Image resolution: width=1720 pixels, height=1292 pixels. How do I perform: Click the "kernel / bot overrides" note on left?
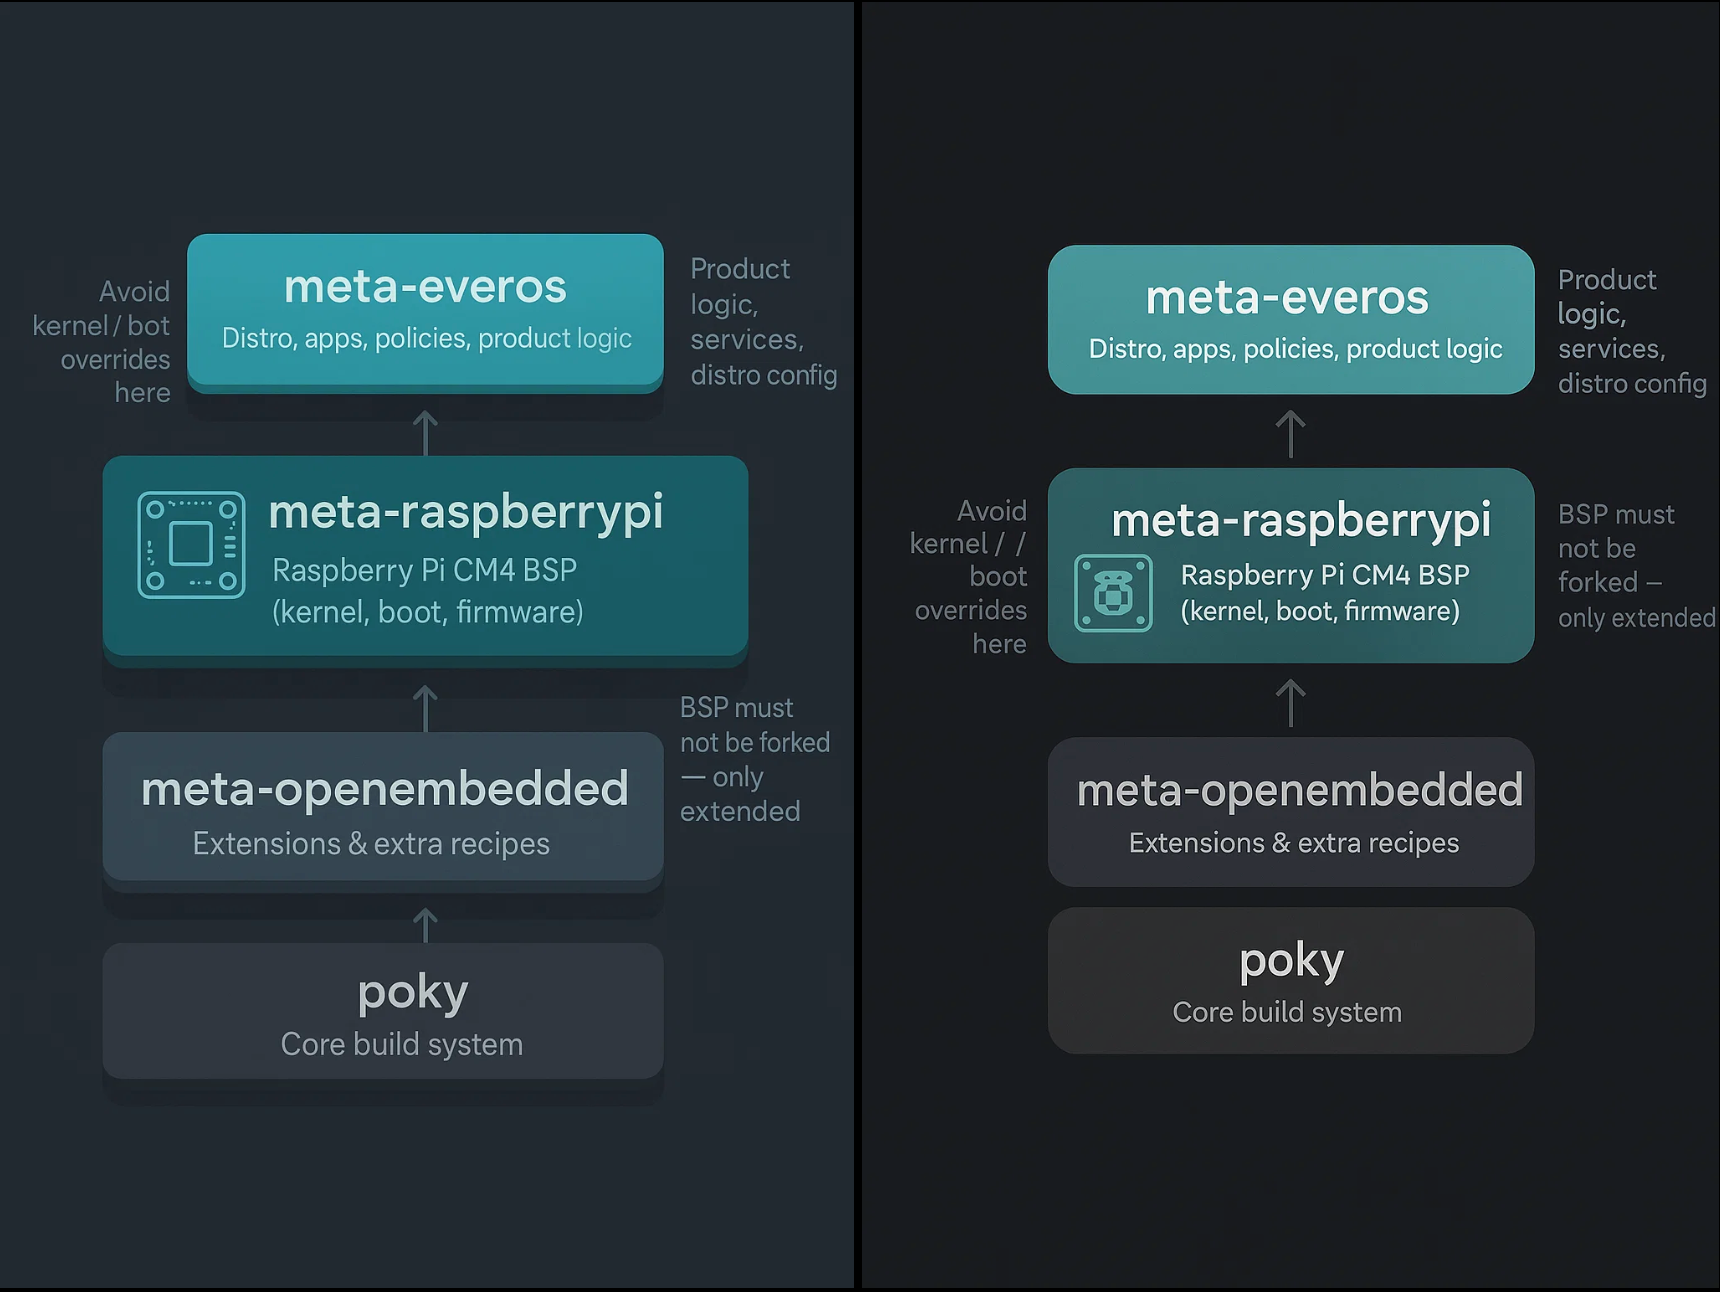pyautogui.click(x=103, y=342)
